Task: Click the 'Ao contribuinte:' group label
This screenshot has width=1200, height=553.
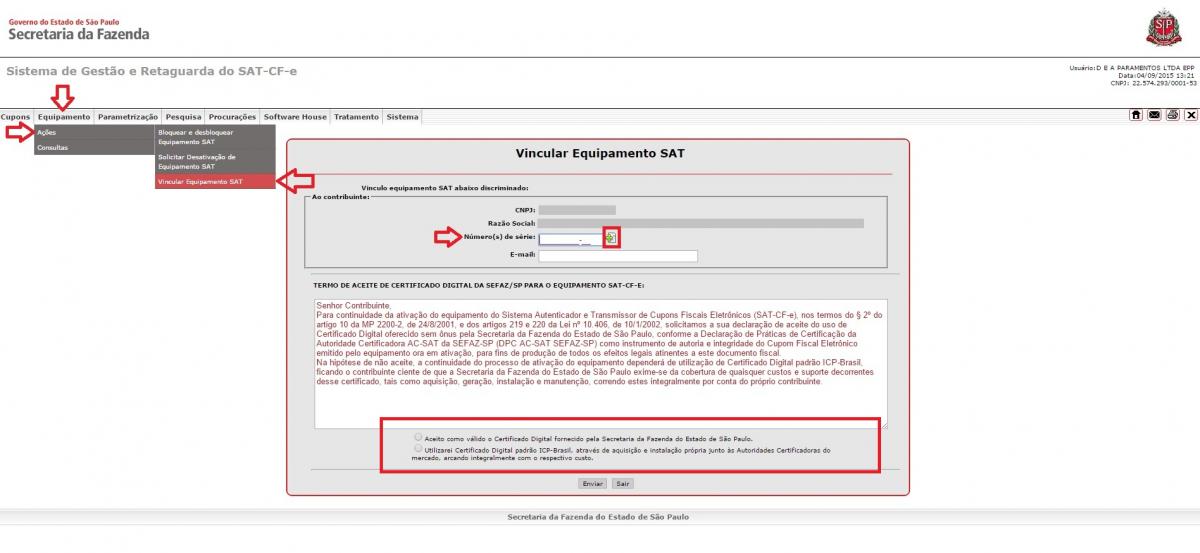Action: click(x=341, y=197)
